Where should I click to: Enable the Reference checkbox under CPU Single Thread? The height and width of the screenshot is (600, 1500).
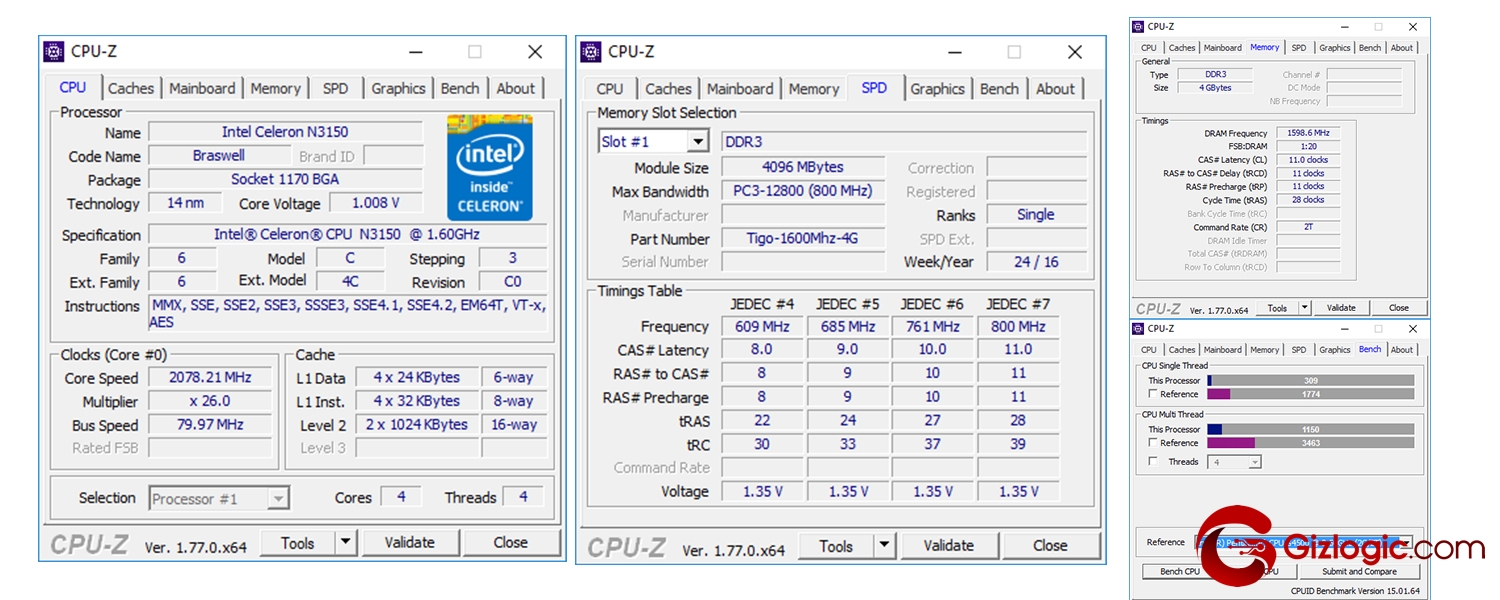coord(1153,394)
